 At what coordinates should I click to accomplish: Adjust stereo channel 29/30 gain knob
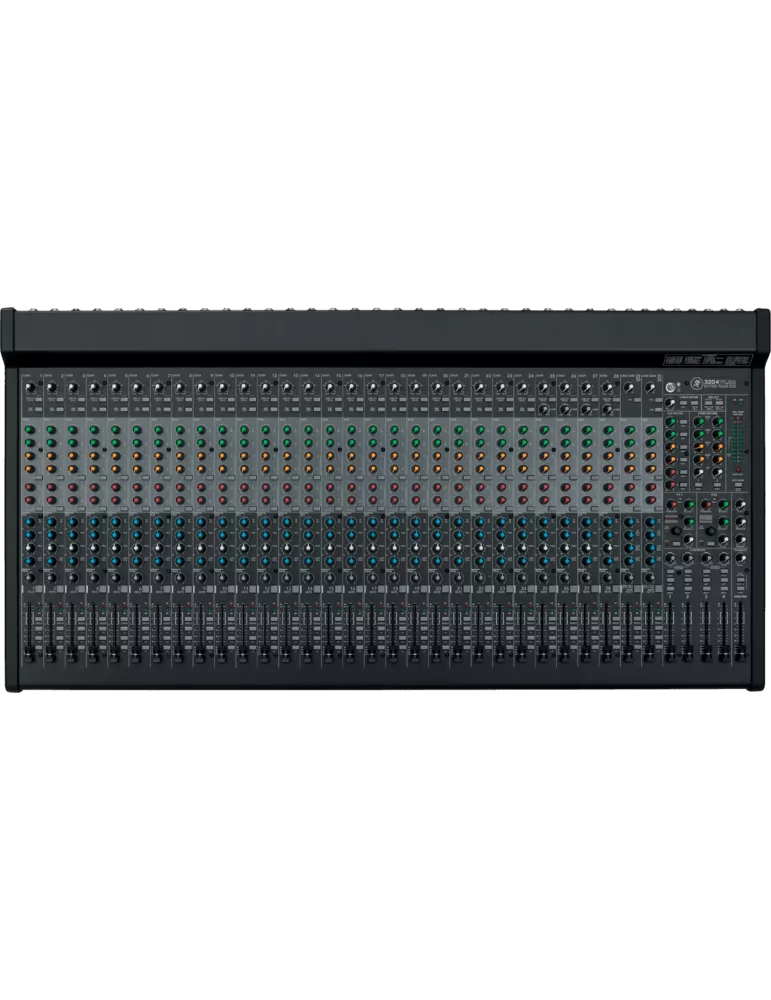coord(629,387)
